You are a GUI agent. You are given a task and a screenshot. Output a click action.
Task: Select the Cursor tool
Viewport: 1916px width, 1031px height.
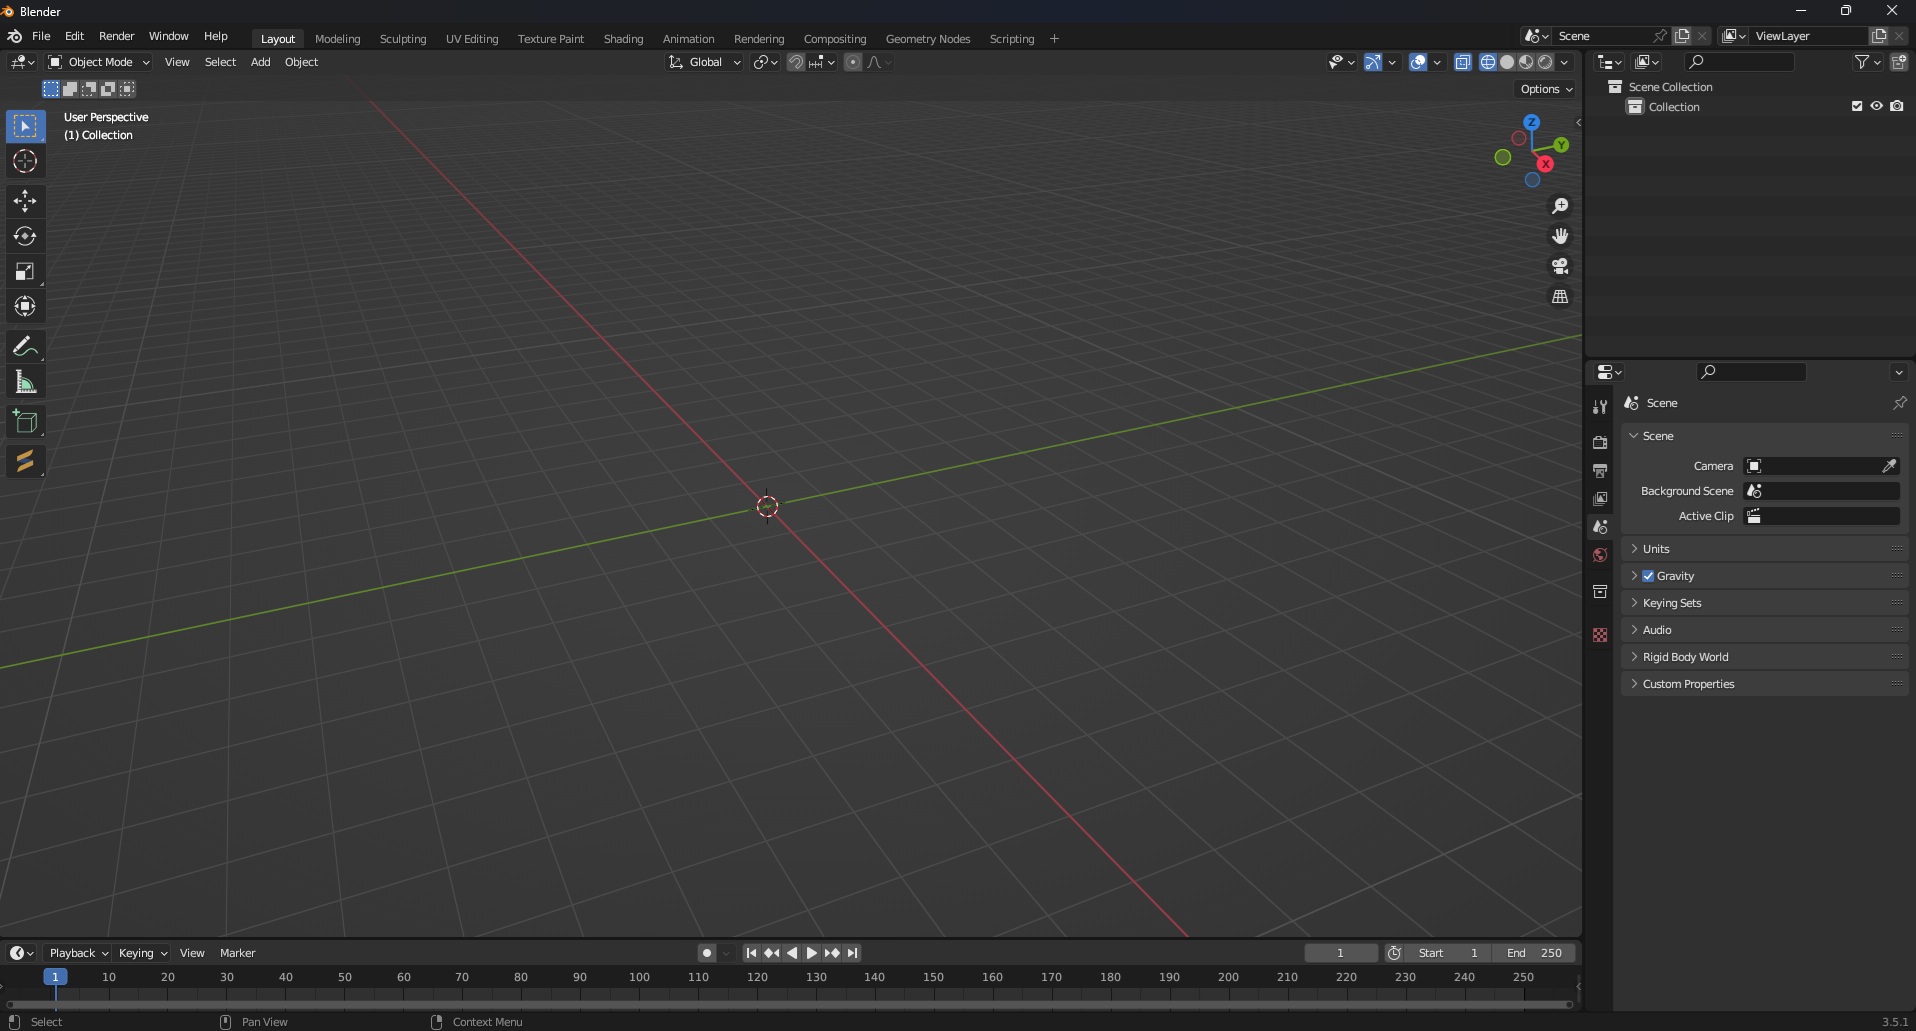25,161
